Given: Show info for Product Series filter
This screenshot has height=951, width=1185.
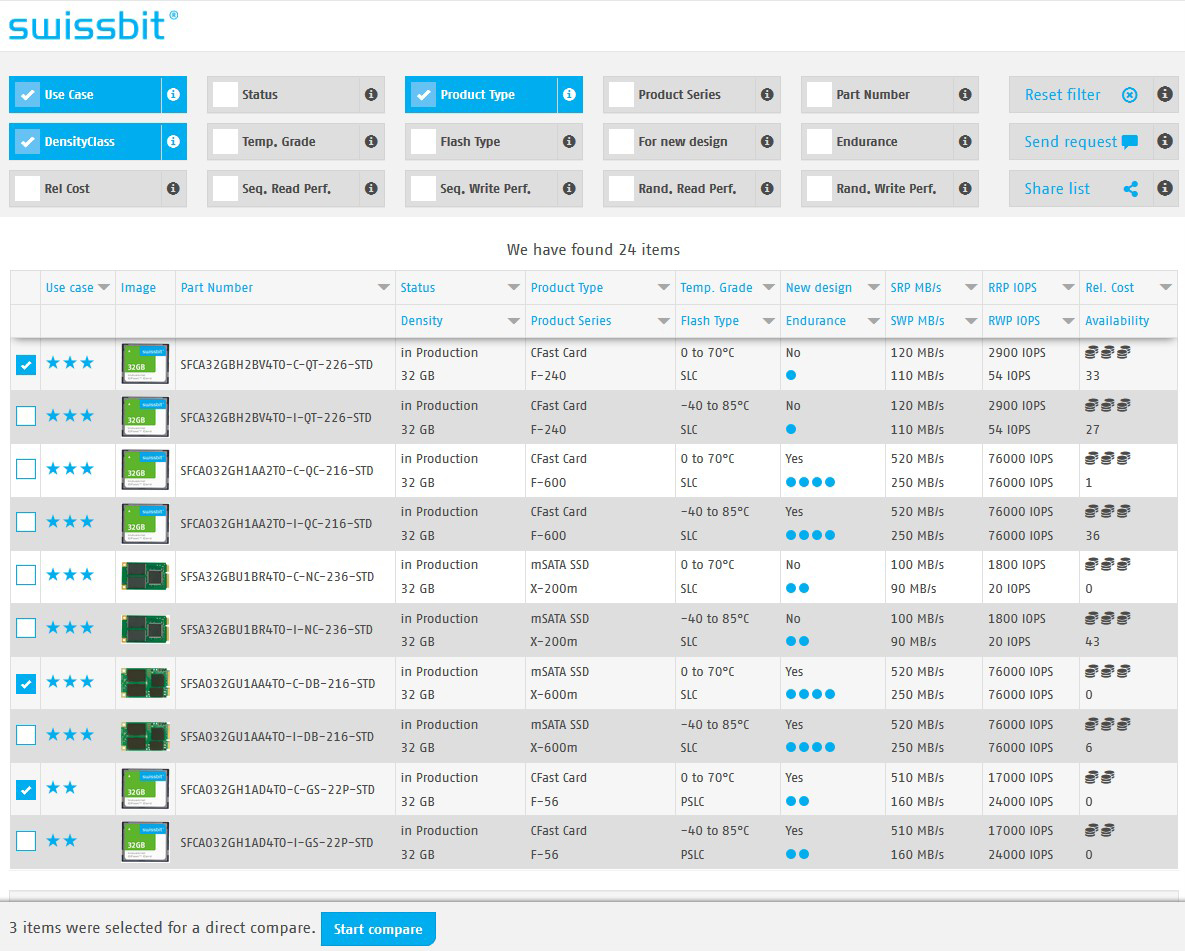Looking at the screenshot, I should tap(767, 94).
